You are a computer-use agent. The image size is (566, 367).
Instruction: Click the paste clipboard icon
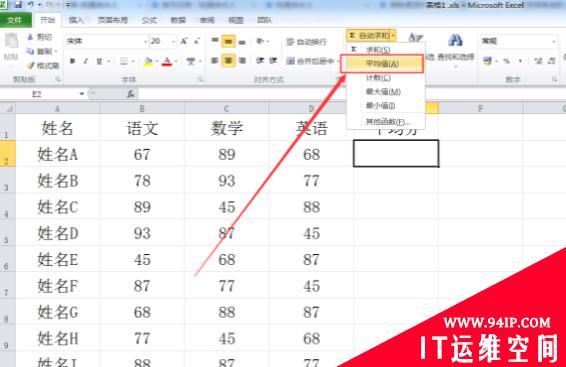coord(11,41)
